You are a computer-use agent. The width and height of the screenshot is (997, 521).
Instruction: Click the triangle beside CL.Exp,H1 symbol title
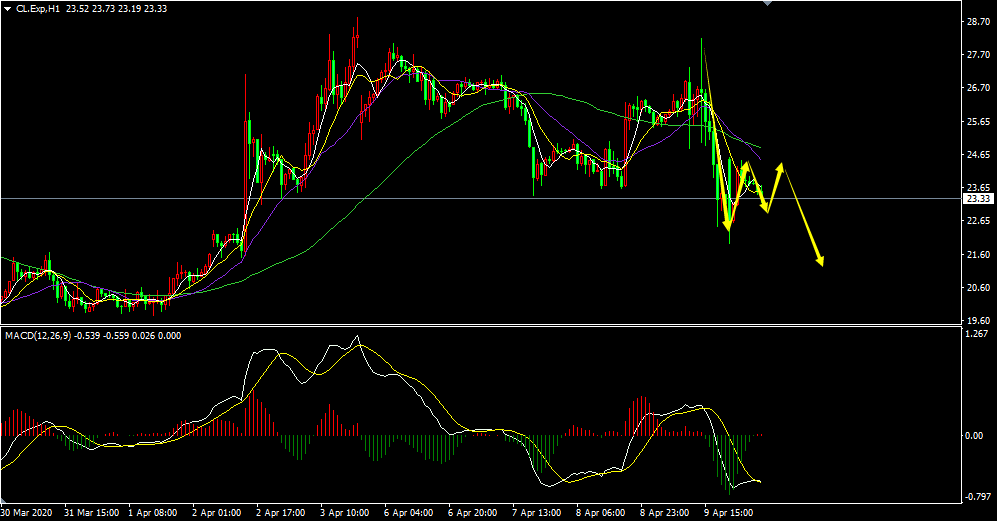pos(7,9)
